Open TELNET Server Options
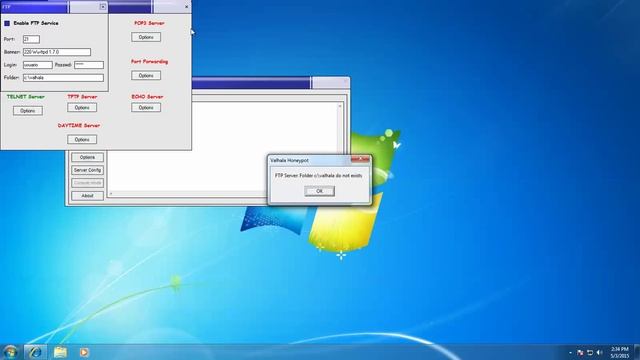This screenshot has width=640, height=360. (28, 111)
